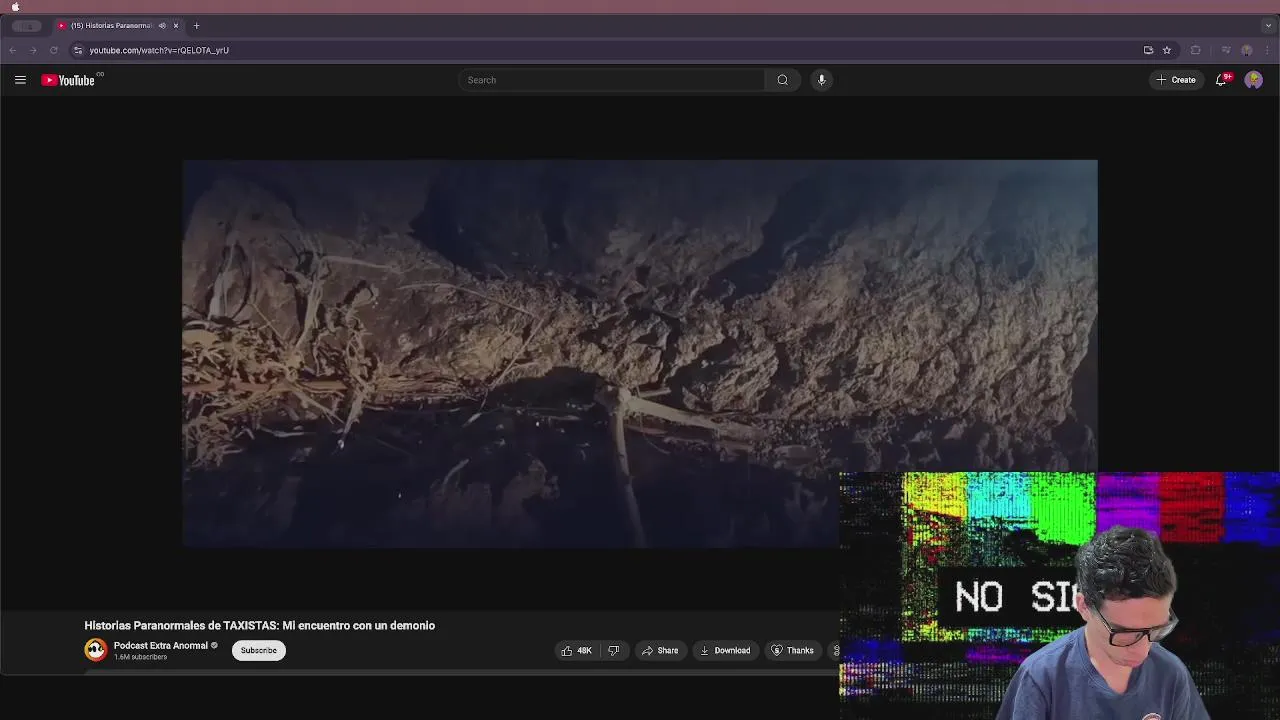Open a new browser tab
Screen dimensions: 1280x720
(196, 25)
